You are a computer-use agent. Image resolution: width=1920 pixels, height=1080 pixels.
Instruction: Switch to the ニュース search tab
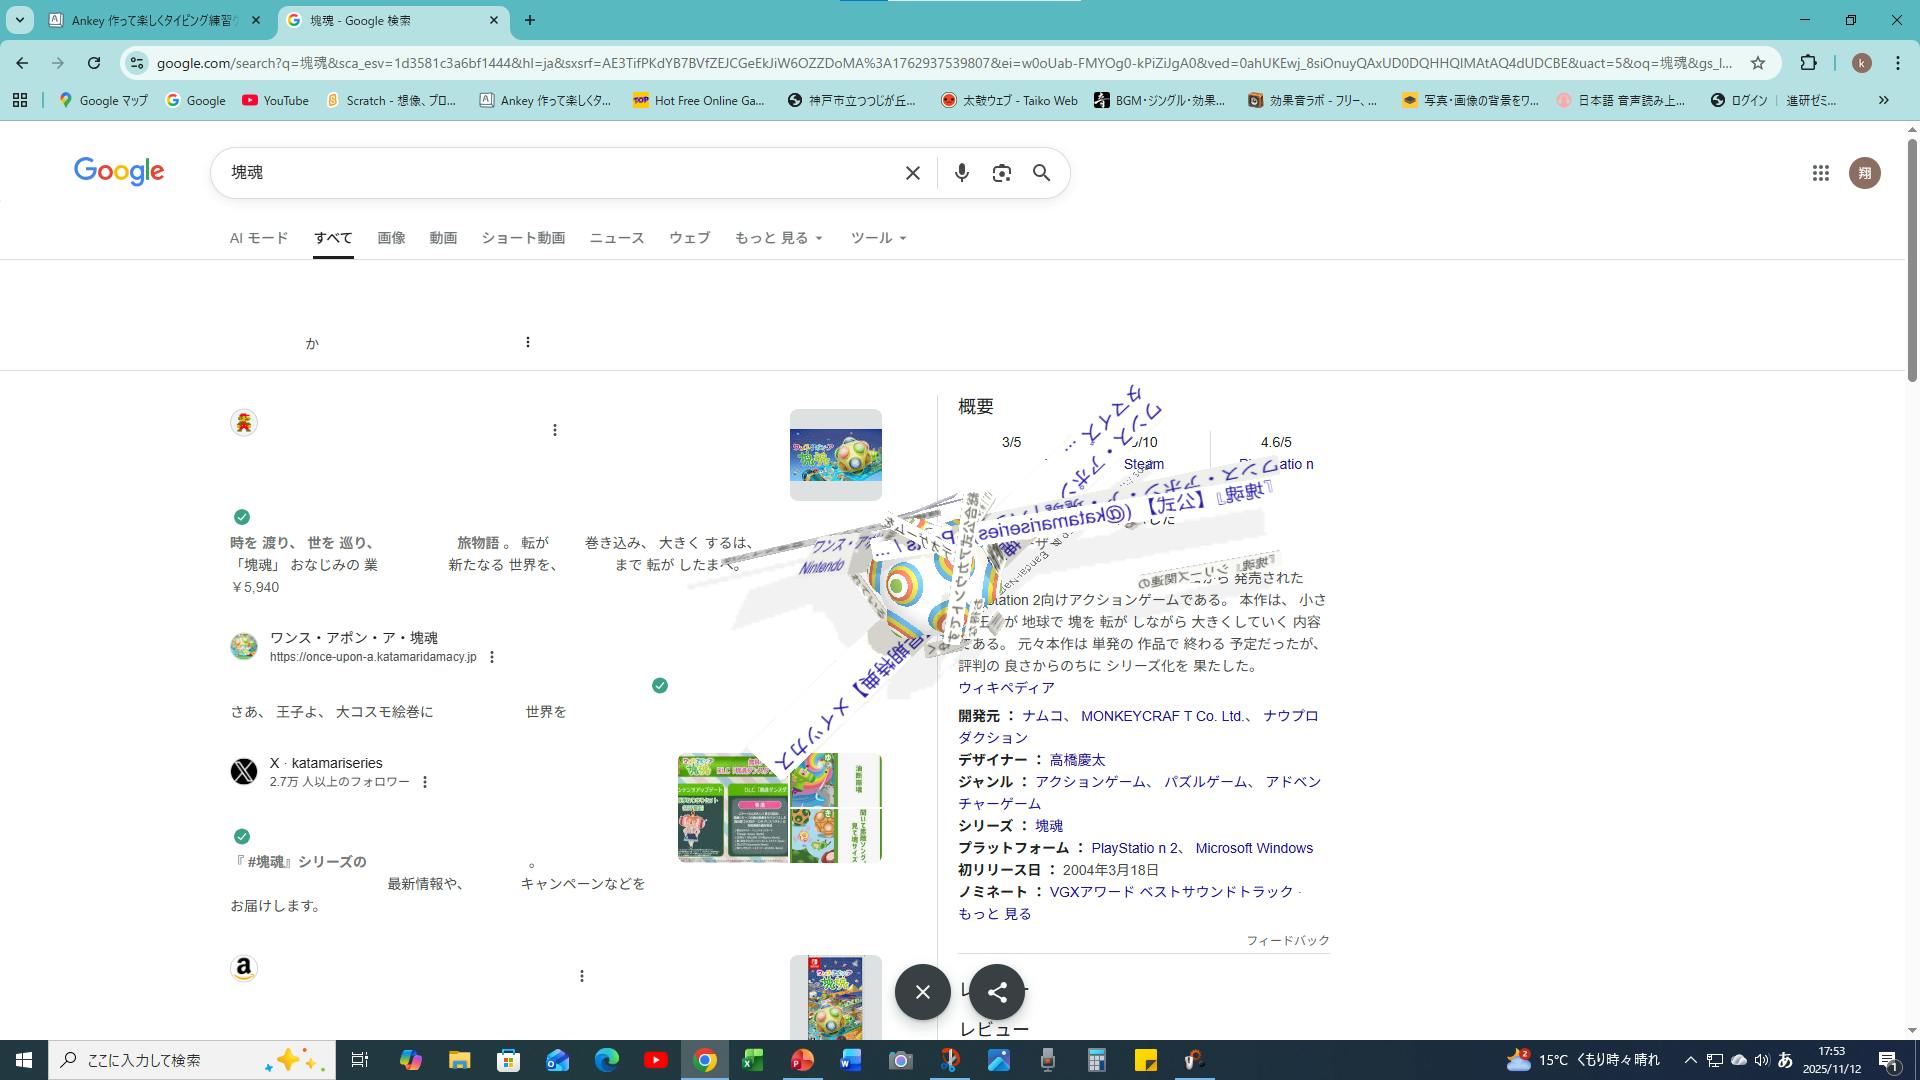tap(616, 238)
